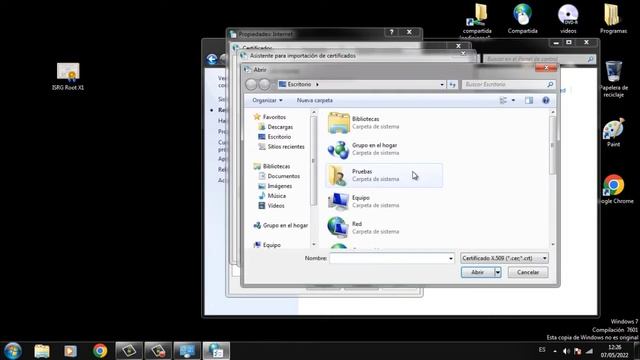Select the ISRG Root X1 desktop certificate
Image resolution: width=640 pixels, height=360 pixels.
click(68, 76)
